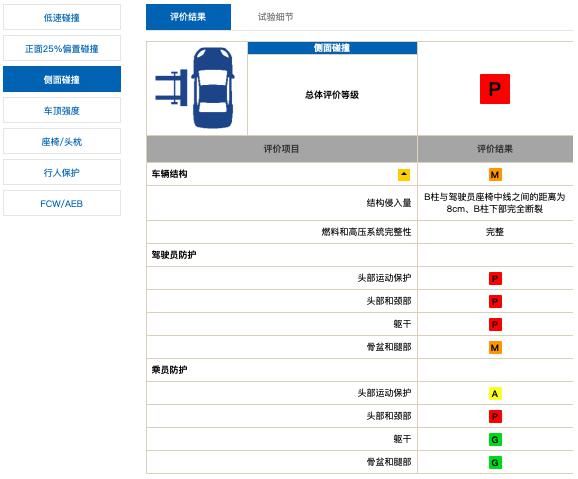The image size is (578, 479).
Task: Open the 座椅/头枕 section
Action: click(x=62, y=141)
